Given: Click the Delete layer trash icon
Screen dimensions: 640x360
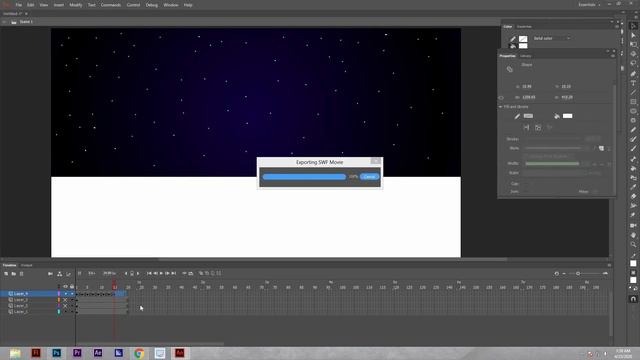Looking at the screenshot, I should click(x=21, y=273).
